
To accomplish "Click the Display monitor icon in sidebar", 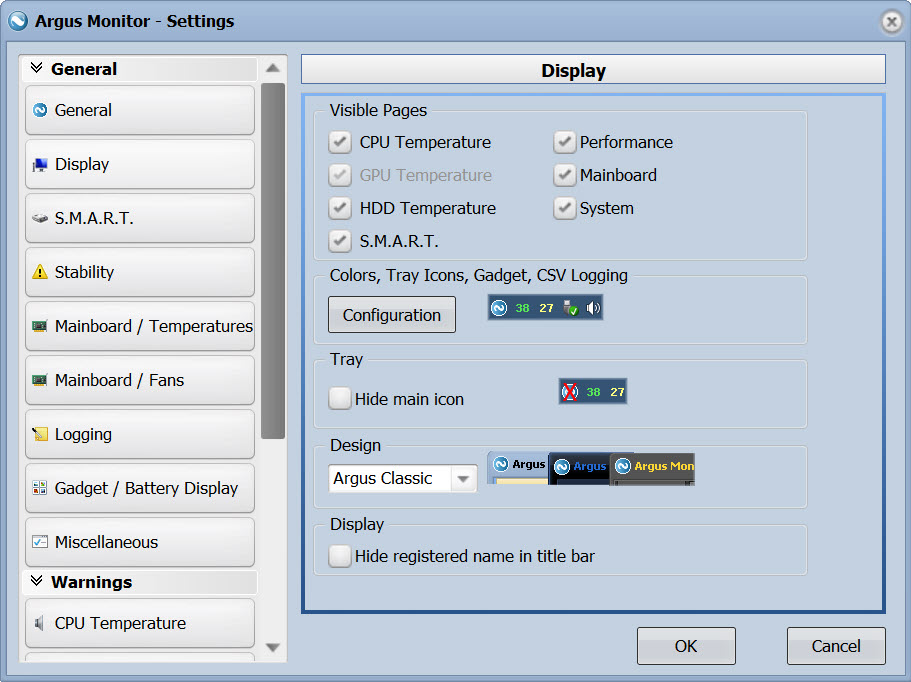I will [40, 164].
